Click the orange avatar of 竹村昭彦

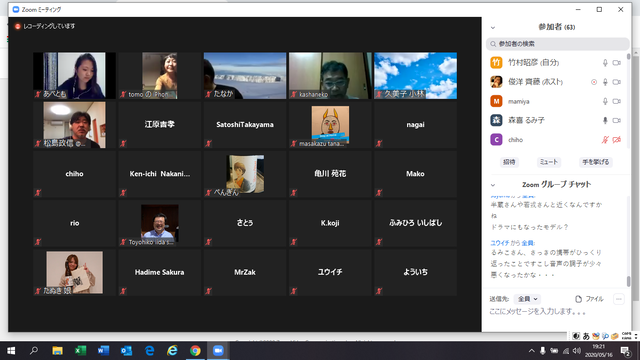pos(496,62)
